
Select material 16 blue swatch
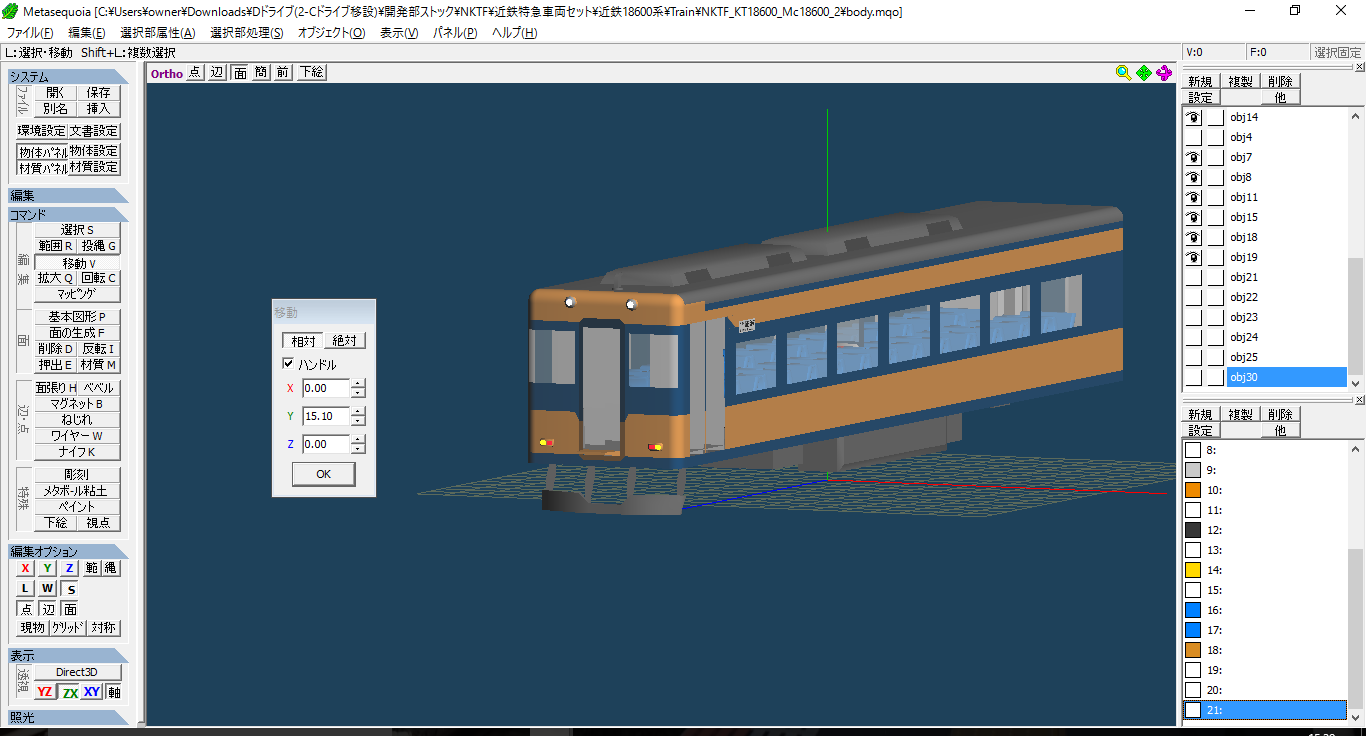(1192, 610)
